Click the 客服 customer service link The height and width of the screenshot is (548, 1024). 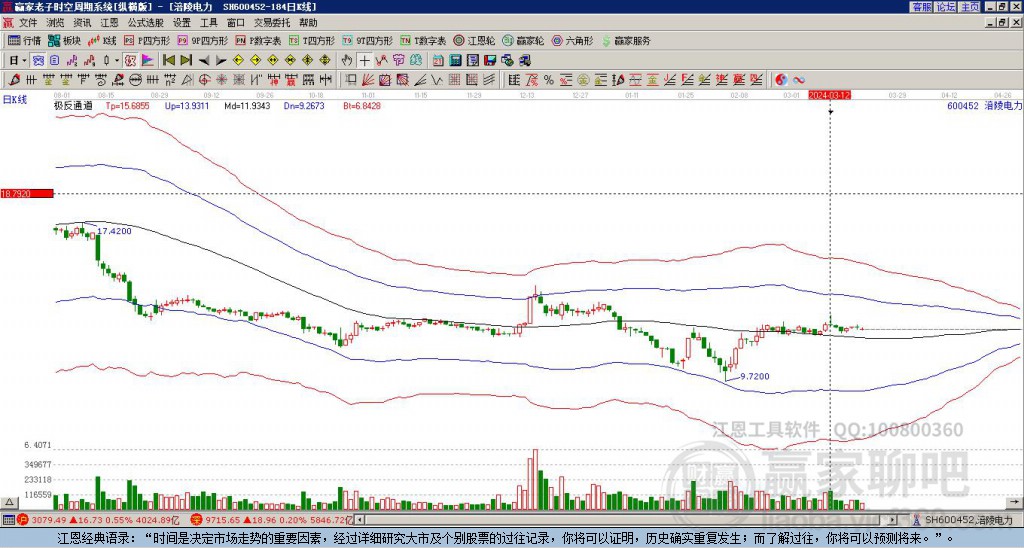921,7
